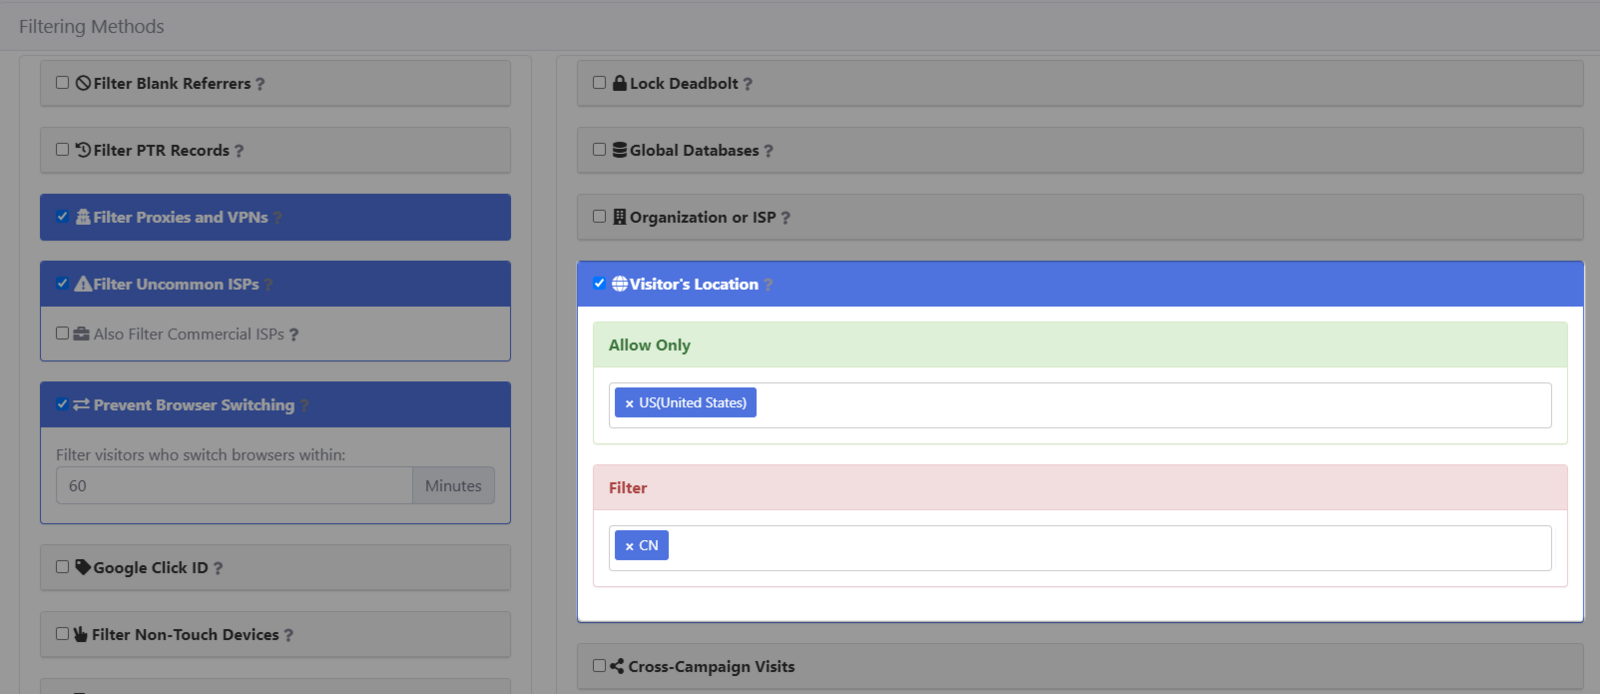Click the share icon of Cross-Campaign Visits

coord(617,666)
